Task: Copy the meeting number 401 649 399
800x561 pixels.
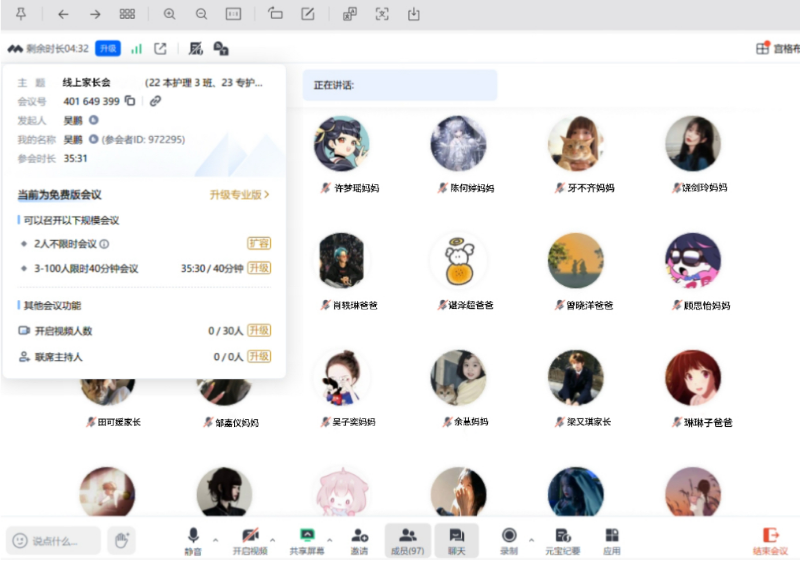Action: click(x=130, y=101)
